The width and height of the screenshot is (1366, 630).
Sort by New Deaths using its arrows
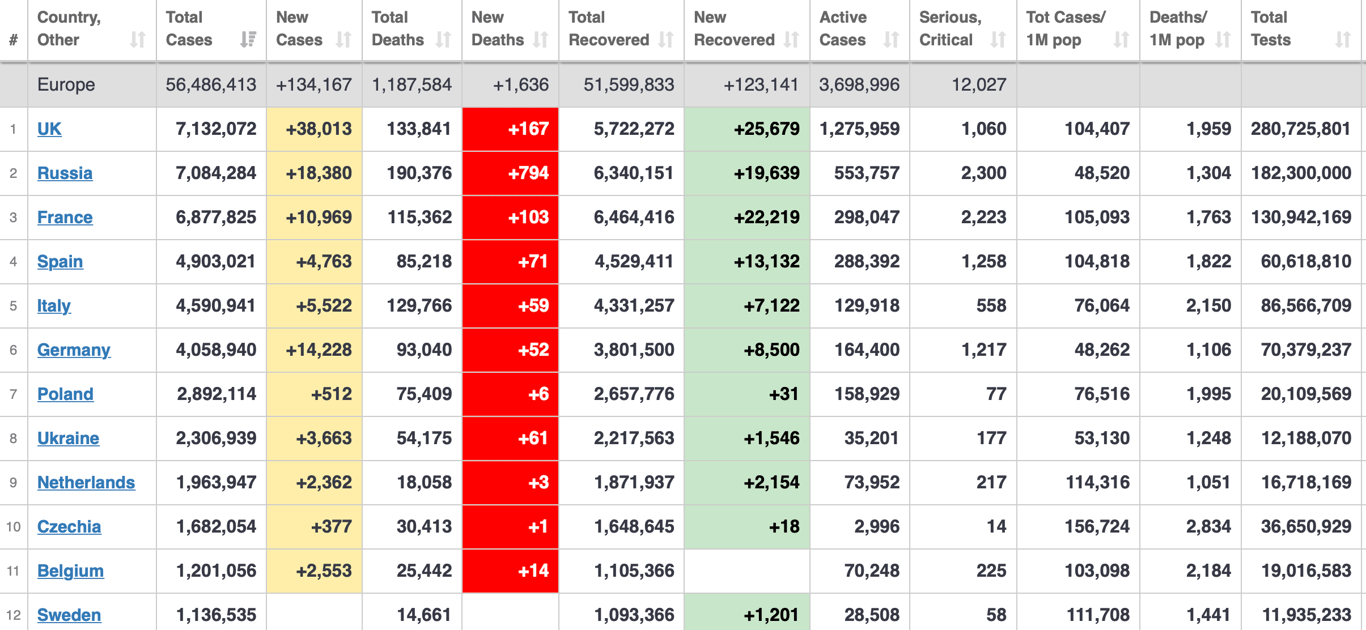pyautogui.click(x=541, y=40)
